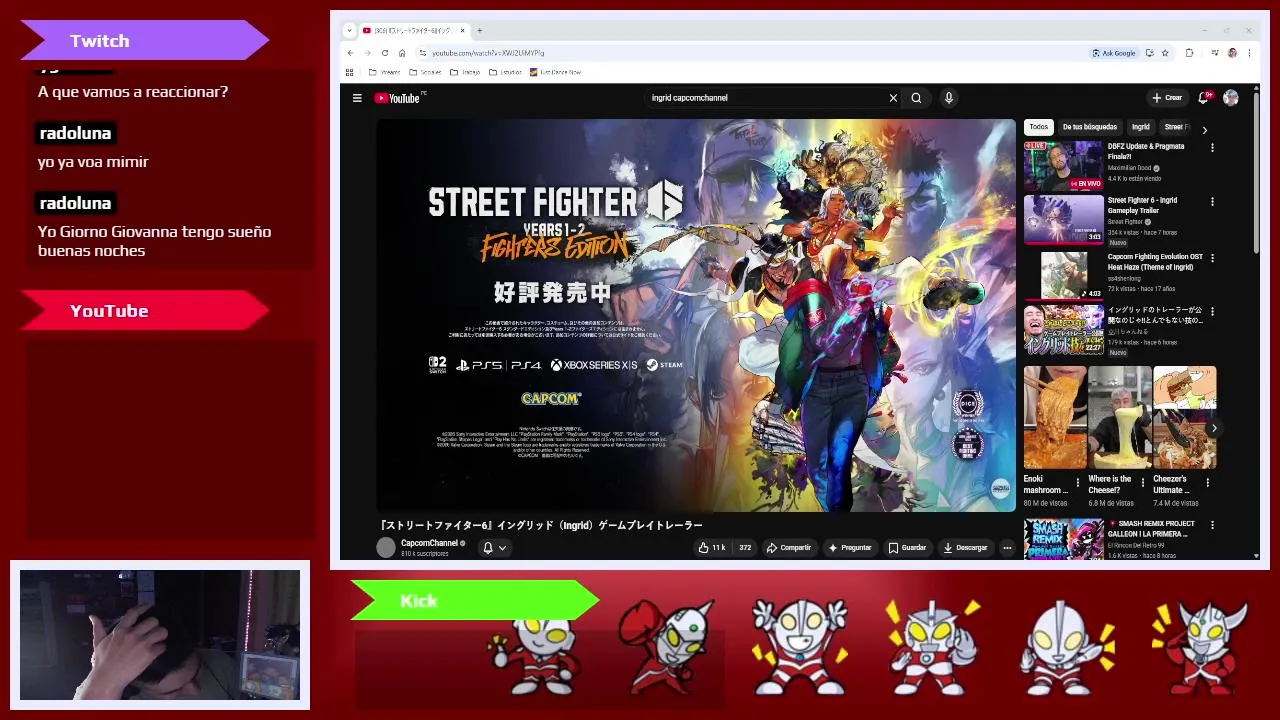Open the Chrome three-dot menu
The height and width of the screenshot is (720, 1280).
(x=1249, y=53)
